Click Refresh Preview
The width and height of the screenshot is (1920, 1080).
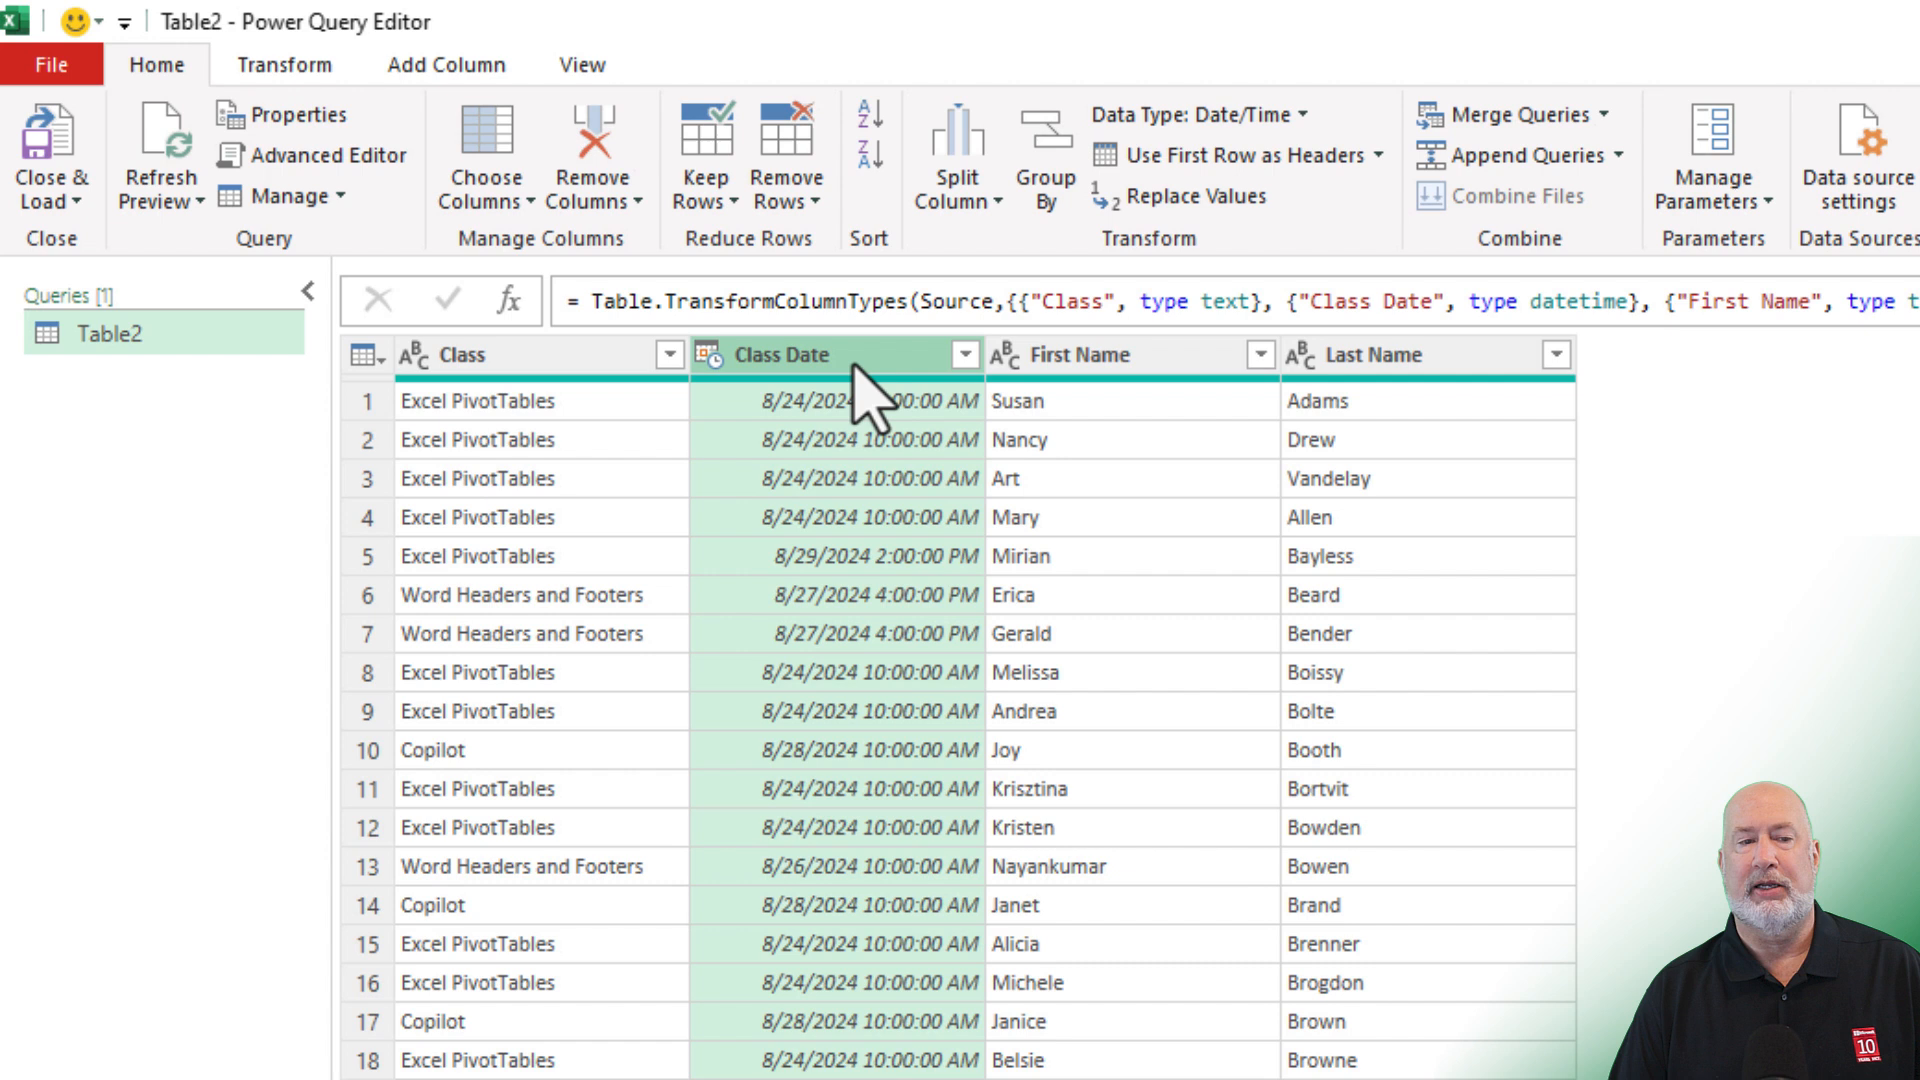pos(159,155)
